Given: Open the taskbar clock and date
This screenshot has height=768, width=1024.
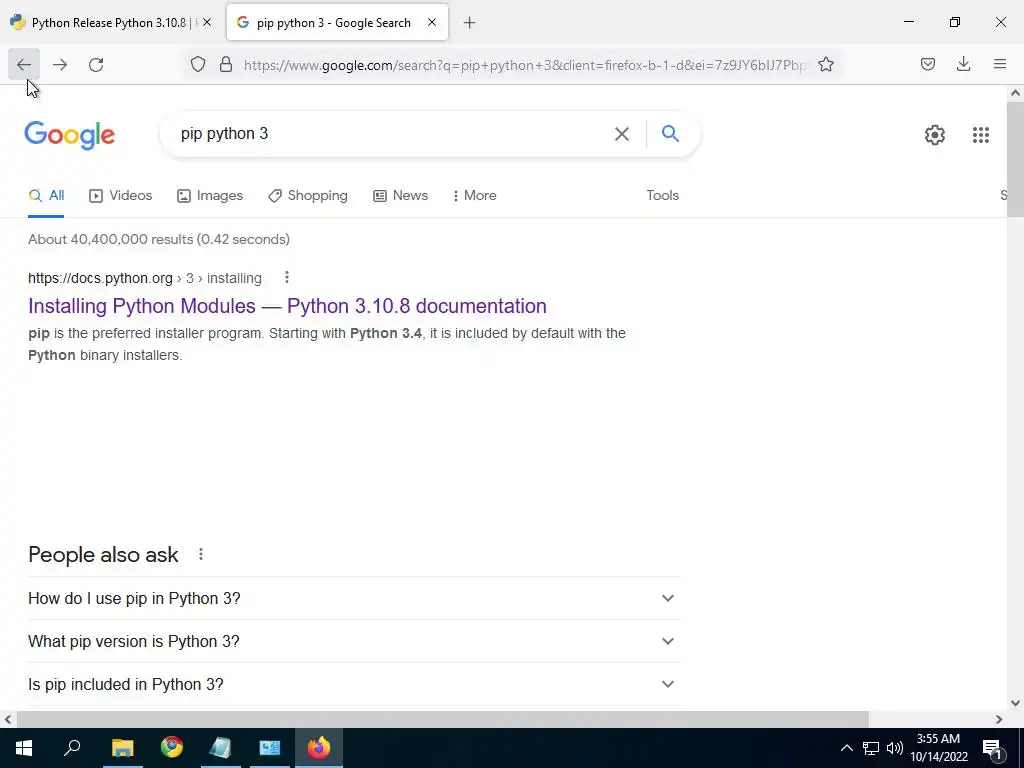Looking at the screenshot, I should (938, 748).
